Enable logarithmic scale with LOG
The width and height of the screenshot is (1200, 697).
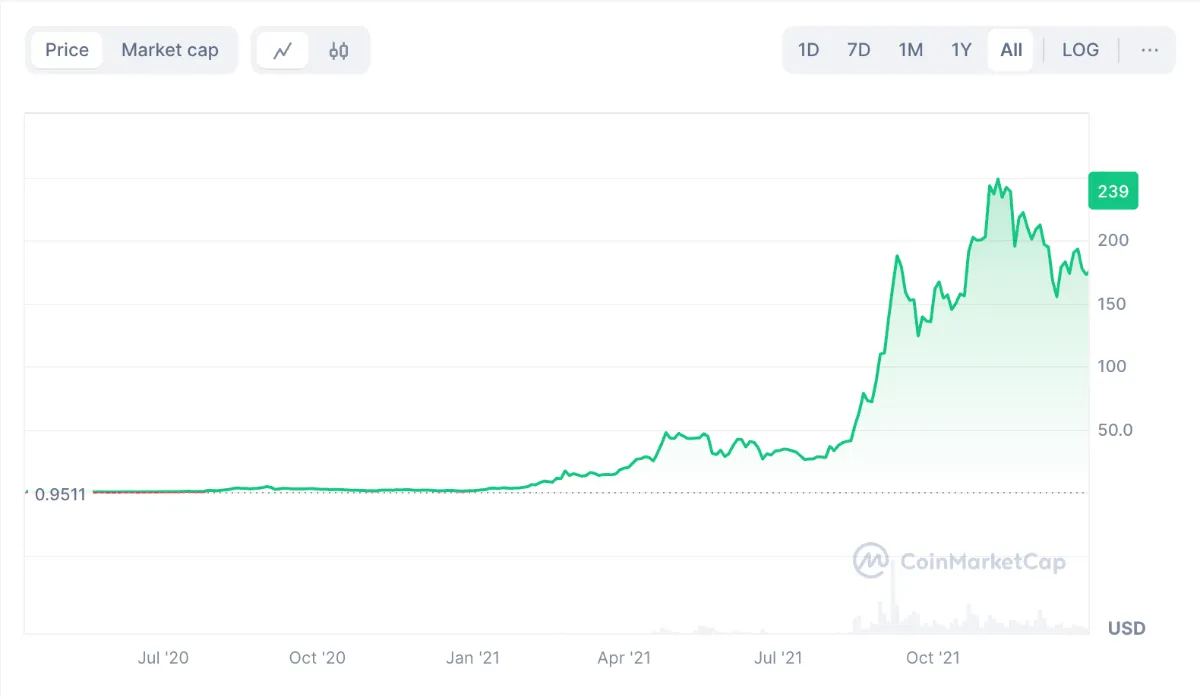[1080, 50]
